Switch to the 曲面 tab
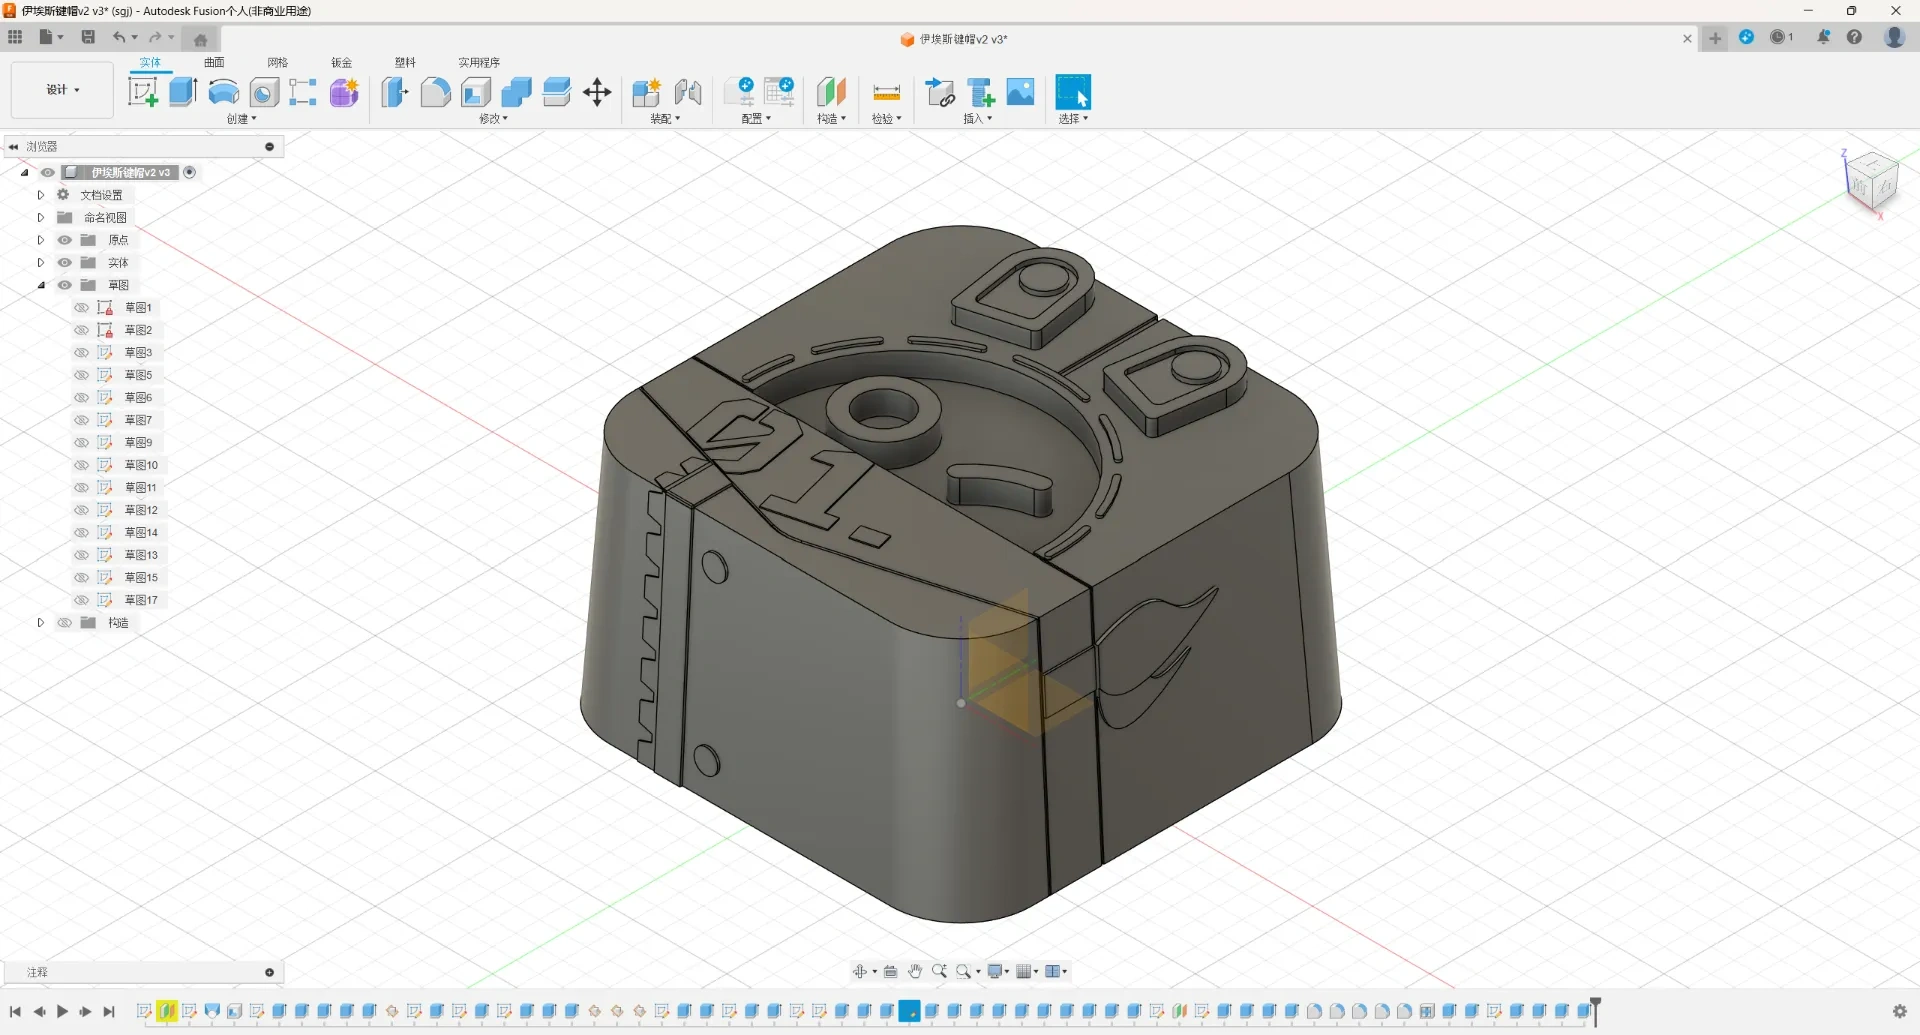 pyautogui.click(x=214, y=62)
